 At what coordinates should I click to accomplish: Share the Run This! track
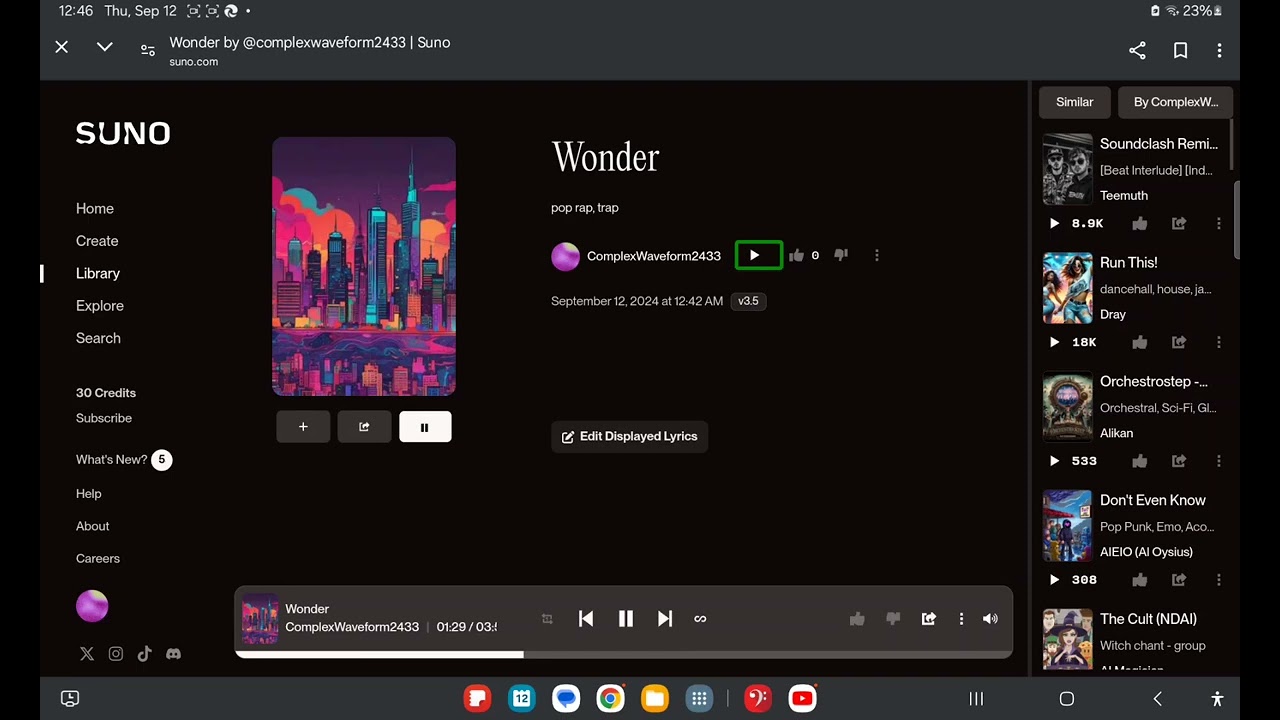click(1179, 342)
